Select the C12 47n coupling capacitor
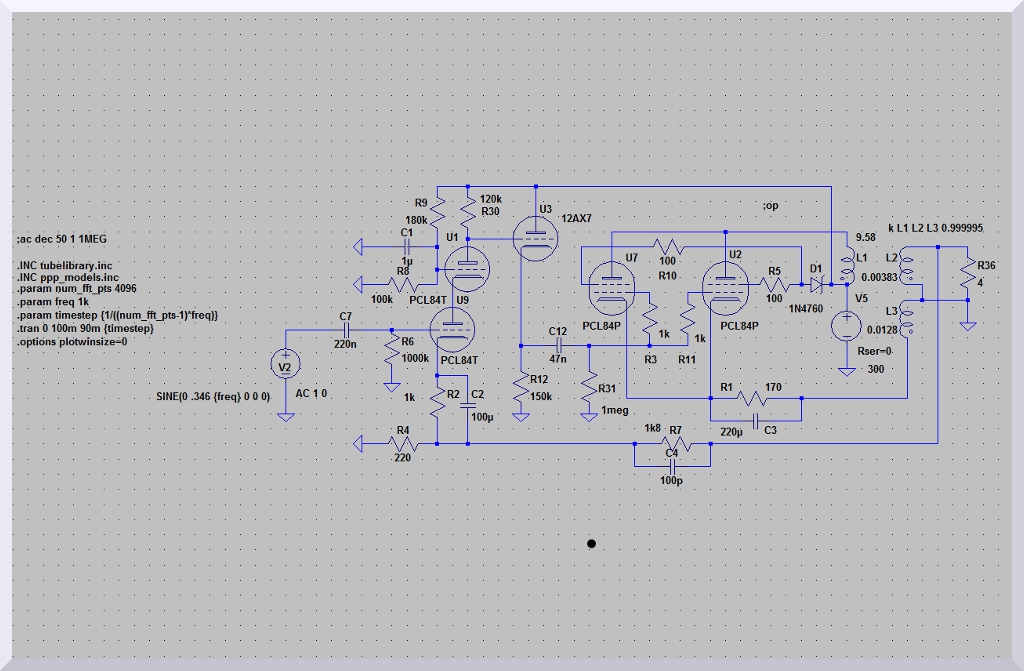The height and width of the screenshot is (671, 1024). [x=558, y=345]
